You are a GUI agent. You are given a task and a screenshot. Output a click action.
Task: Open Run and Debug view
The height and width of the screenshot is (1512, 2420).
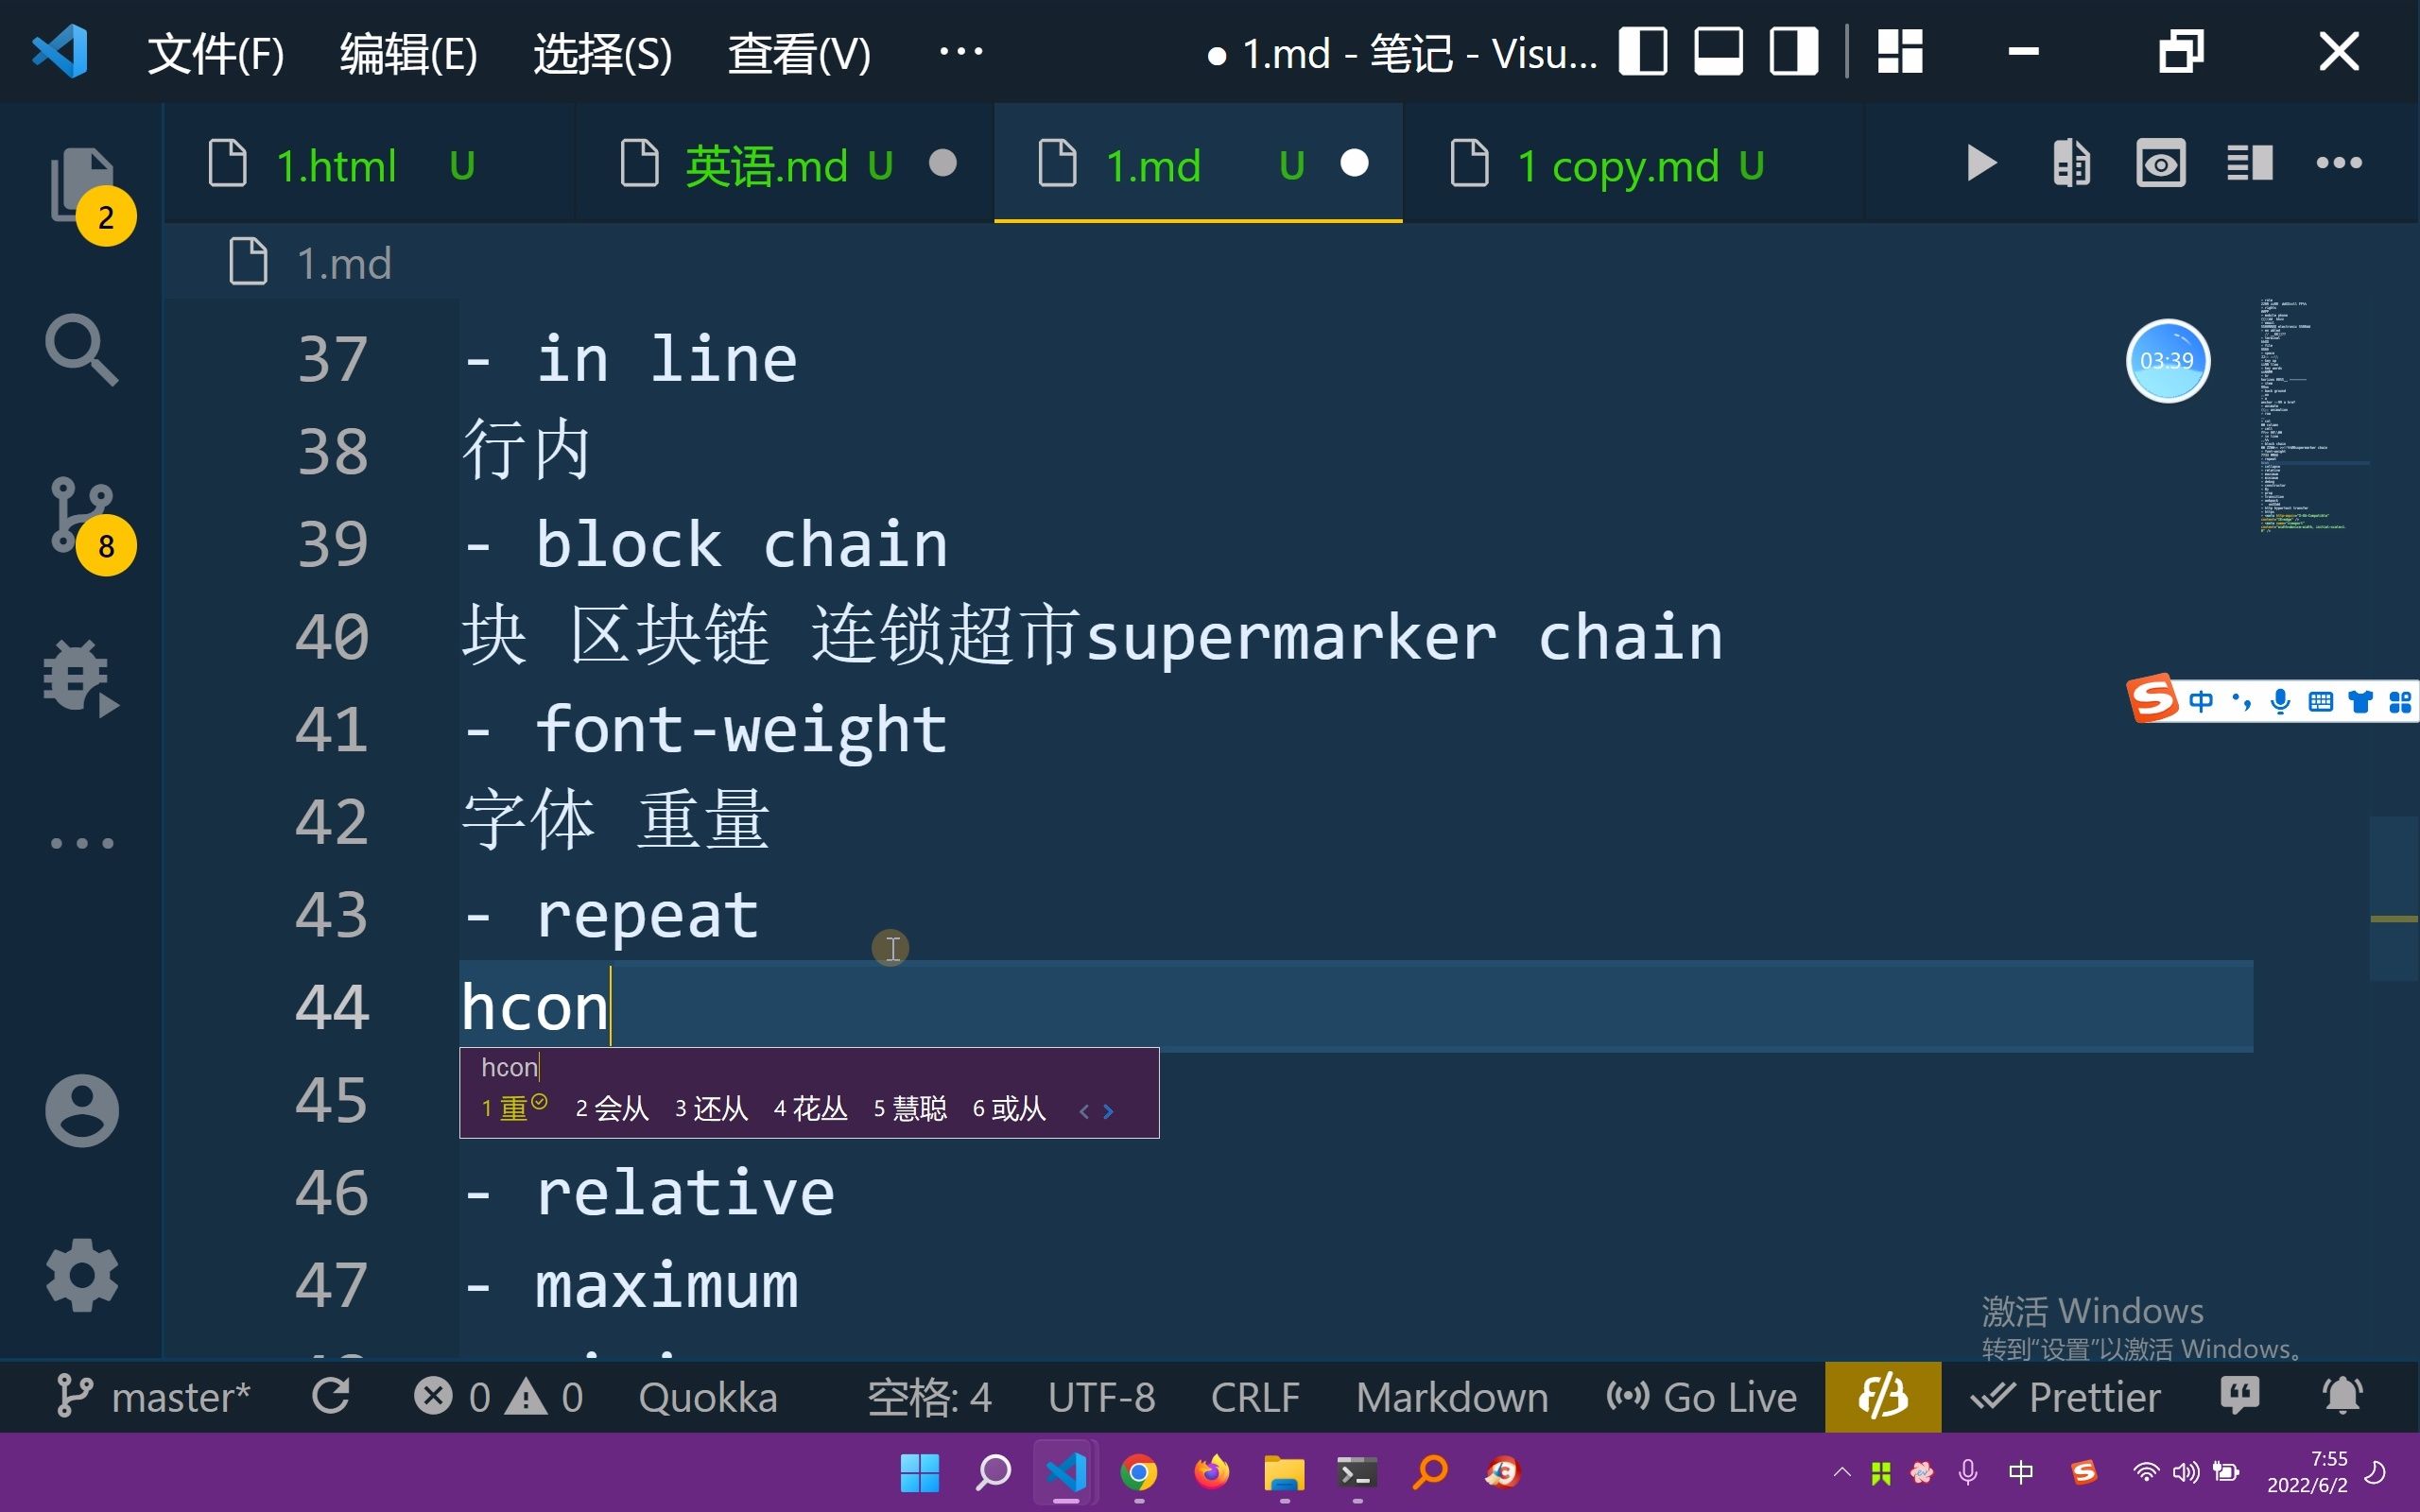click(x=81, y=678)
